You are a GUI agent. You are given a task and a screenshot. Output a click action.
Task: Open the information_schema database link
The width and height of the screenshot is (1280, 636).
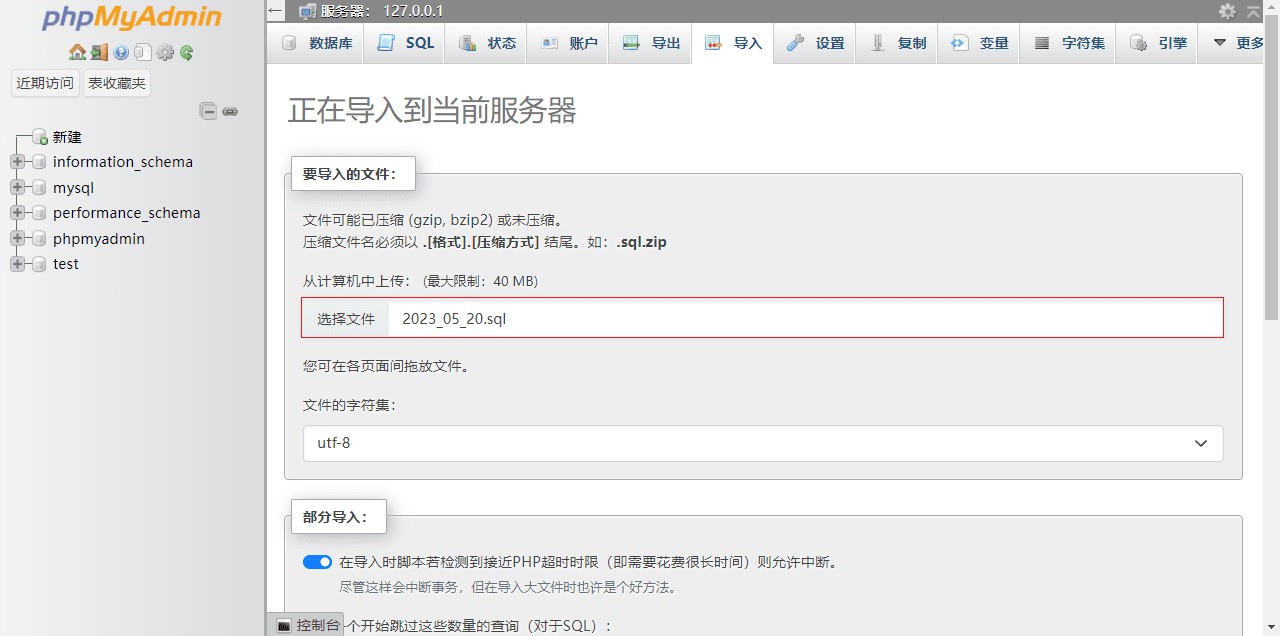pyautogui.click(x=123, y=162)
